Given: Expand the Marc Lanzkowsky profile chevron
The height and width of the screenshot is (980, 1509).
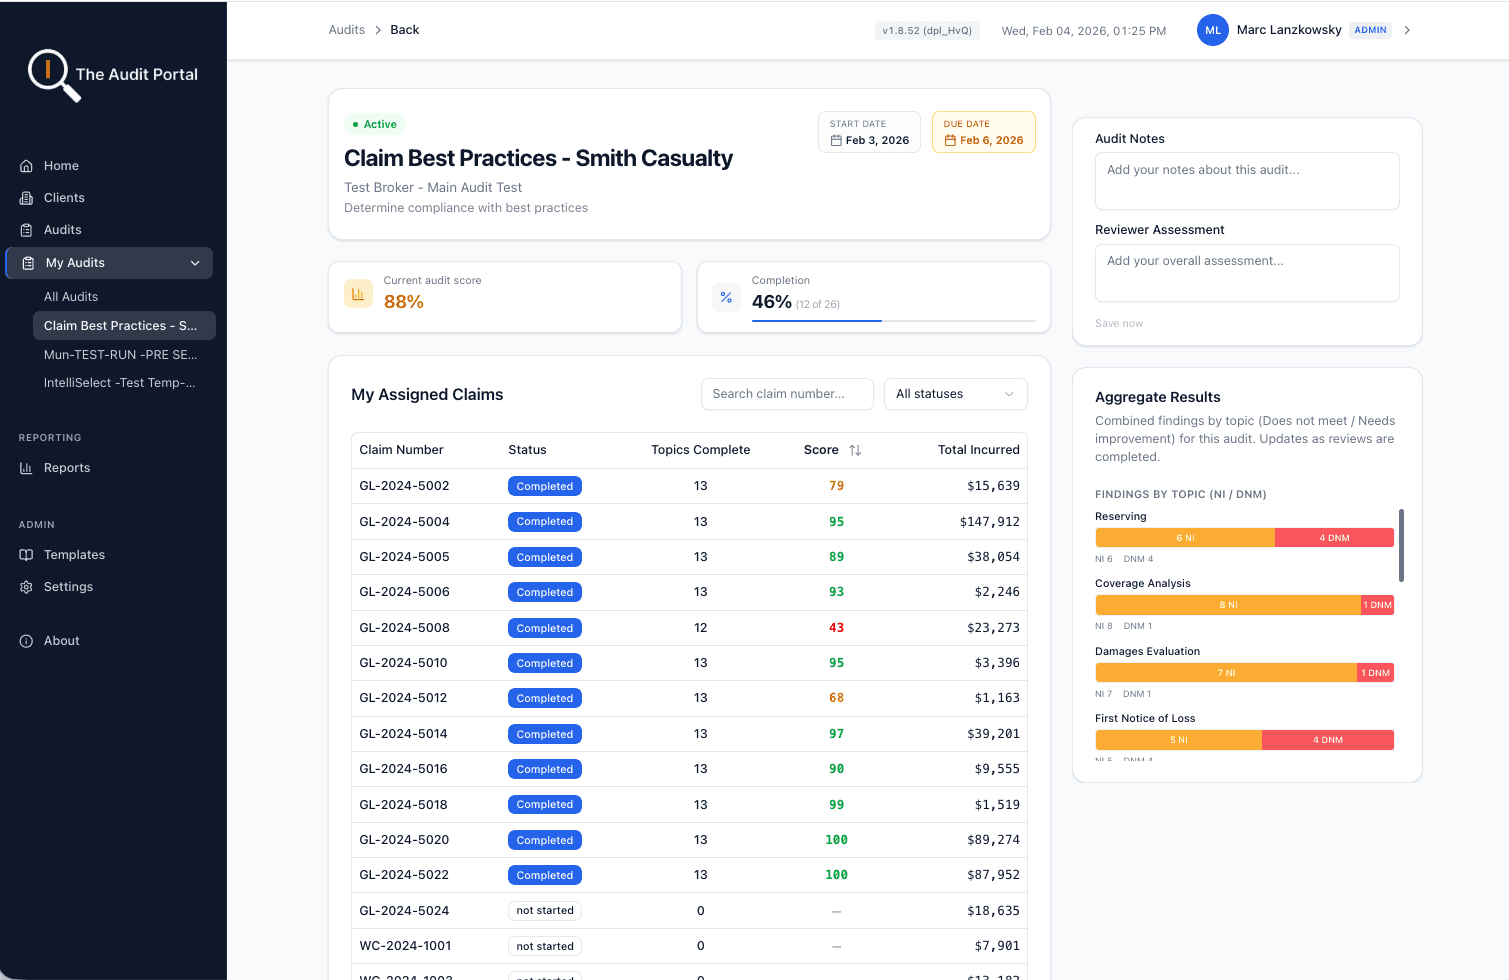Looking at the screenshot, I should 1406,30.
